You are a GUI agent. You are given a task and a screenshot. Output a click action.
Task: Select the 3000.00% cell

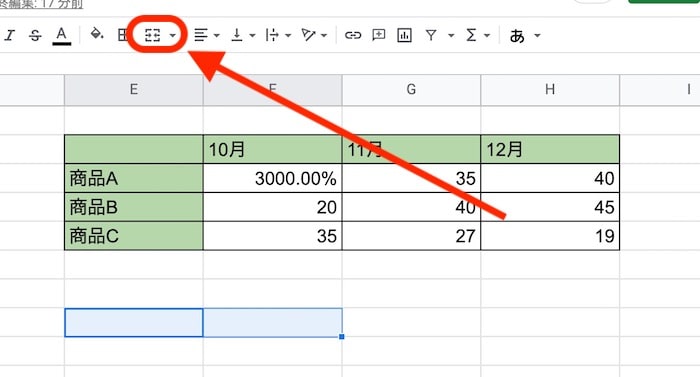tap(272, 178)
